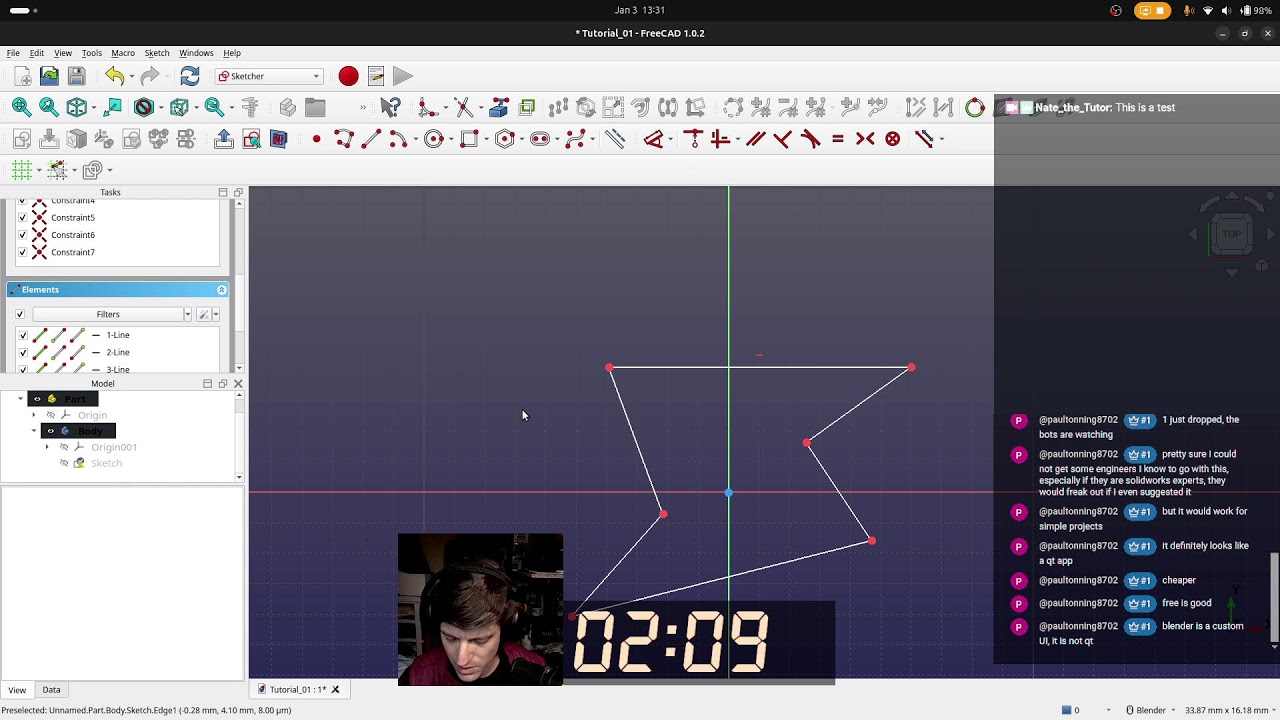Uncheck the Constraint5 checkbox

point(23,217)
